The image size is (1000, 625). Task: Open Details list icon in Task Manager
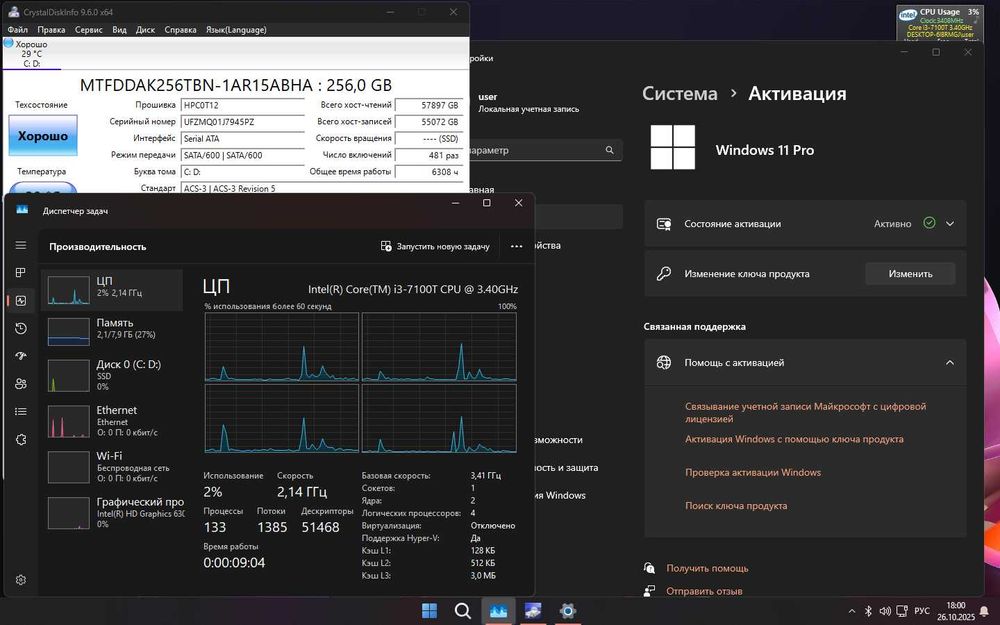[20, 411]
